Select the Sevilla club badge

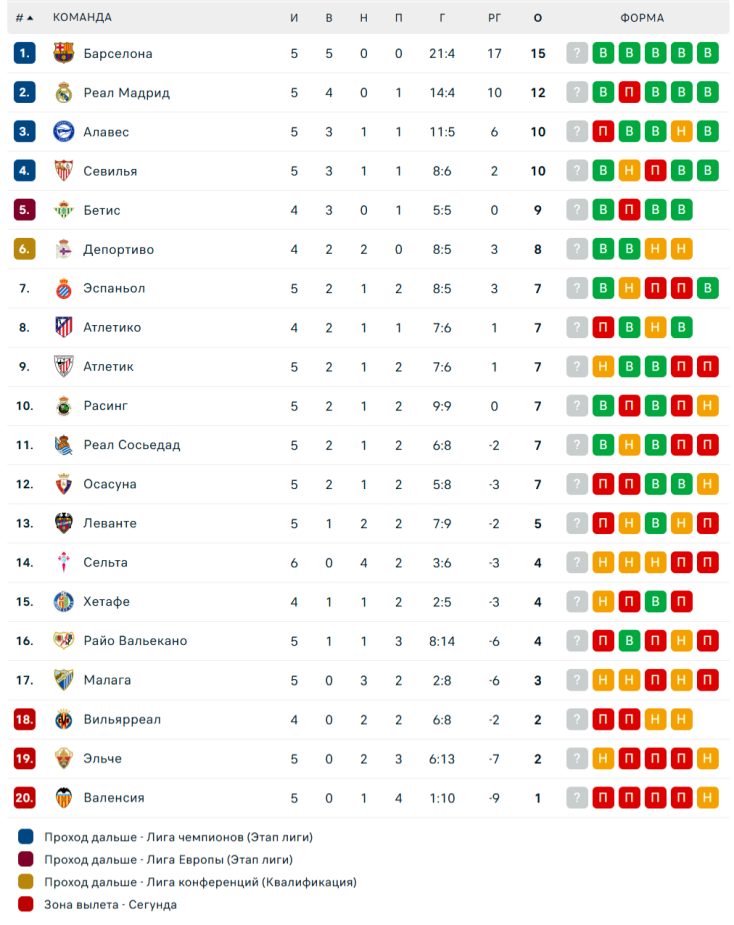tap(64, 170)
